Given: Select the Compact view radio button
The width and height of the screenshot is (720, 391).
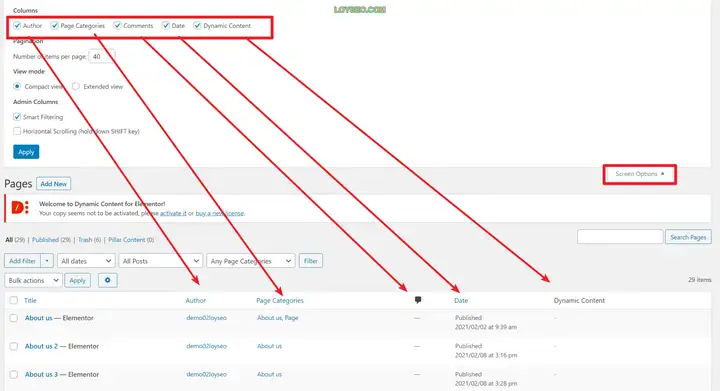Looking at the screenshot, I should 17,86.
